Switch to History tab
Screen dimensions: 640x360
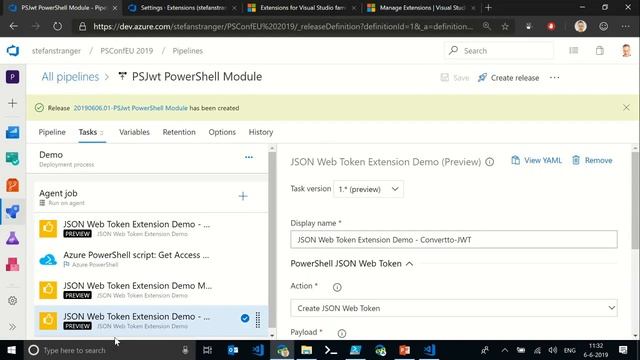(261, 132)
